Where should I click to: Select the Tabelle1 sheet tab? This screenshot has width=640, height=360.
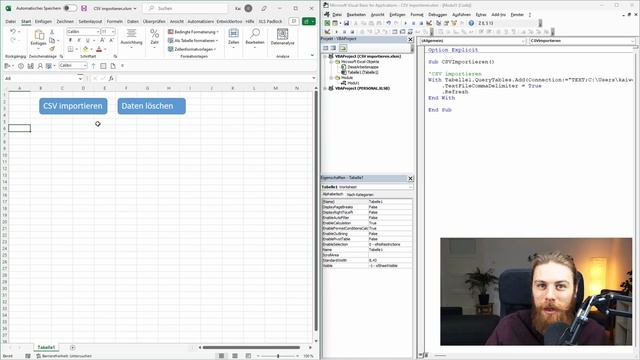click(46, 347)
